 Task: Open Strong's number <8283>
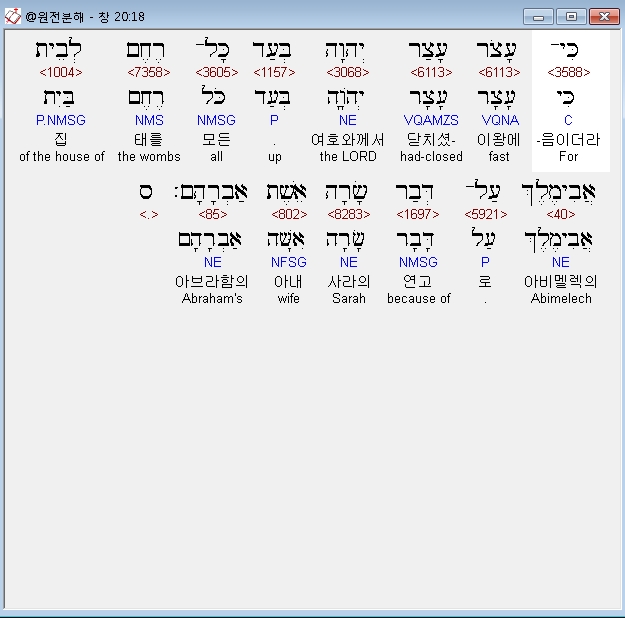pos(348,215)
